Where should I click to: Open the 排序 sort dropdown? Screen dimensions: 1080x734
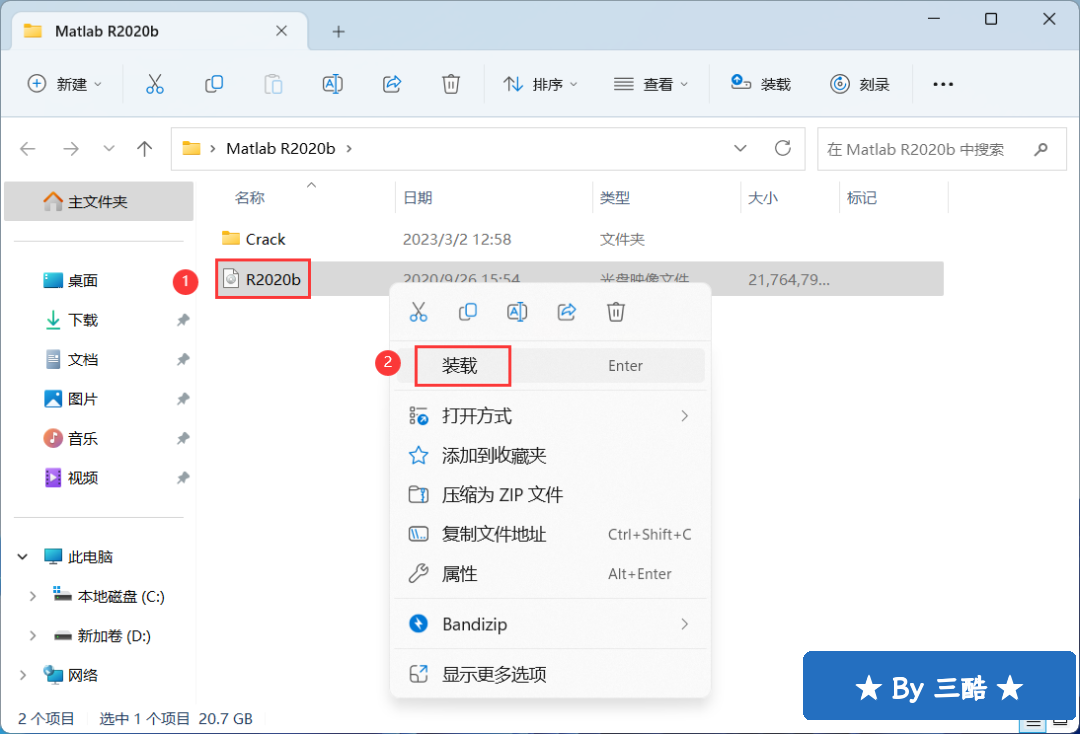pyautogui.click(x=541, y=84)
